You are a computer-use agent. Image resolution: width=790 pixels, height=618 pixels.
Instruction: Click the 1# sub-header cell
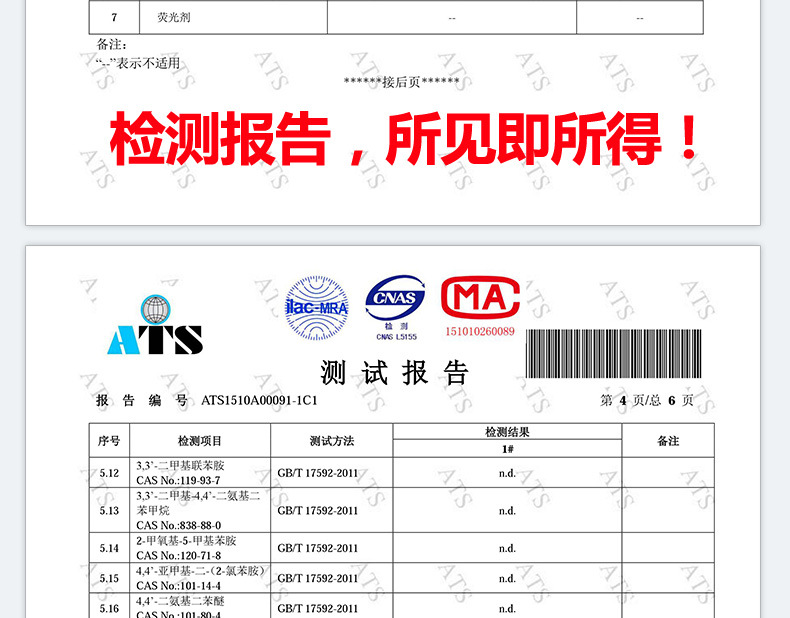(x=507, y=449)
